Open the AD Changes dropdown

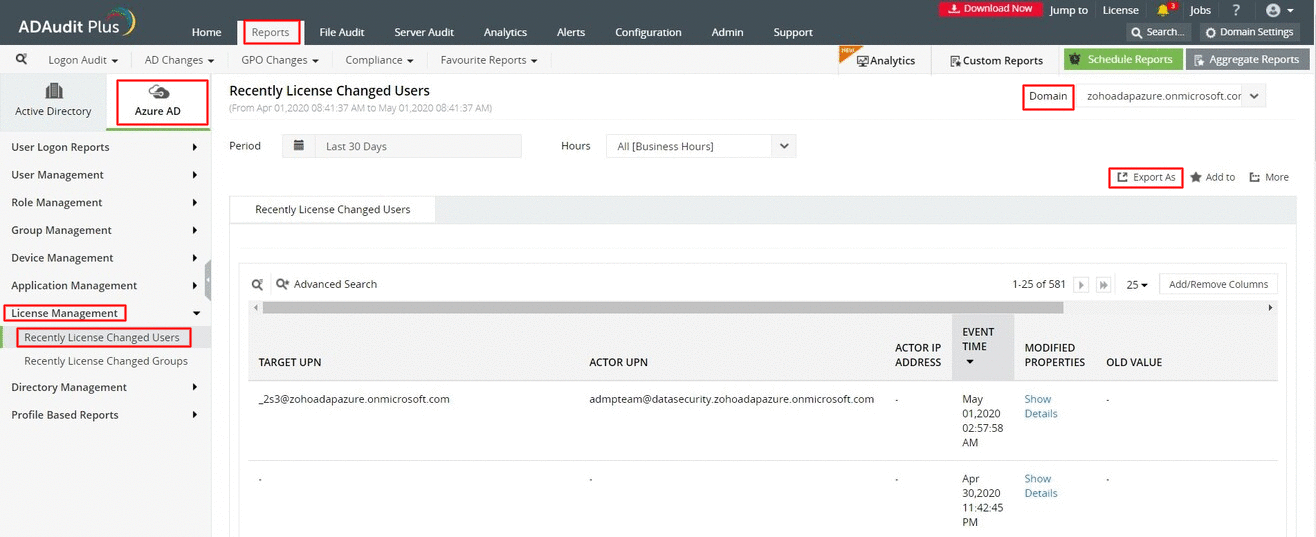tap(179, 60)
